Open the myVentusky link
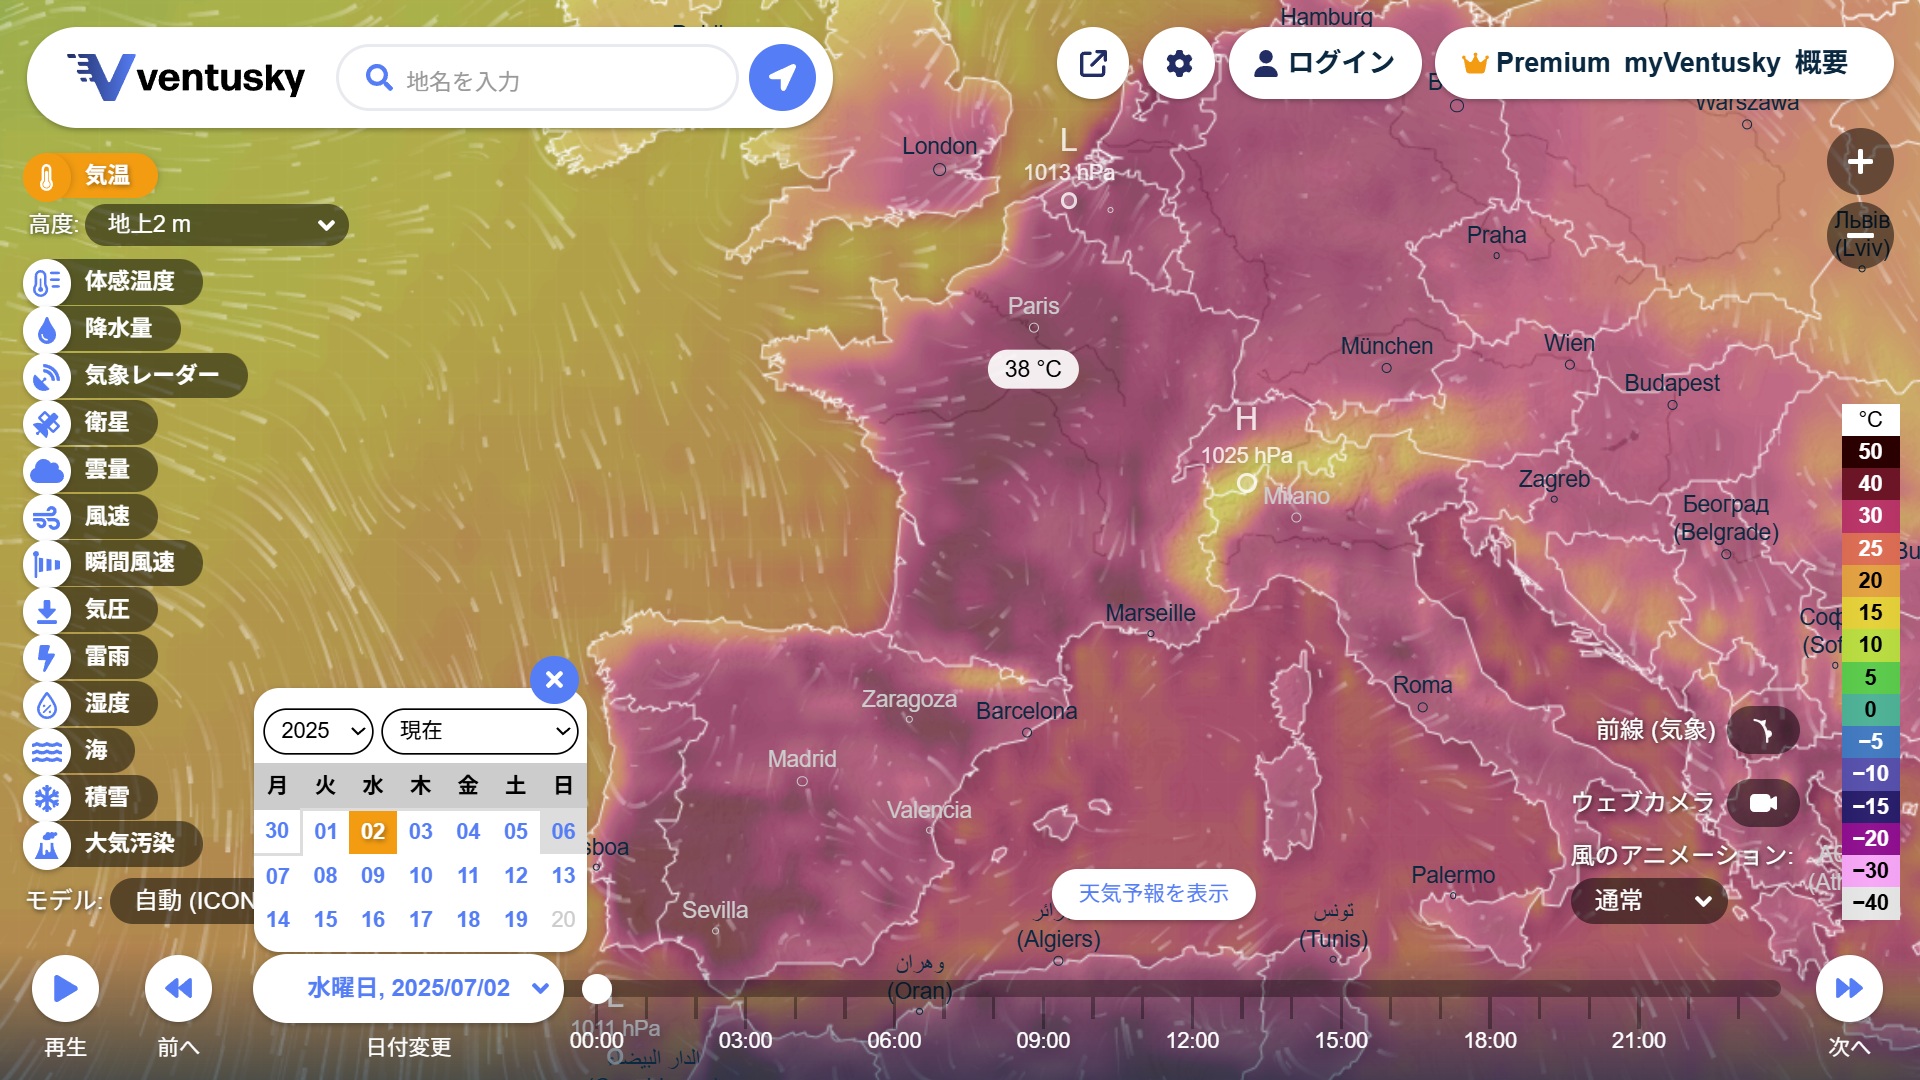Viewport: 1920px width, 1080px height. [1702, 63]
